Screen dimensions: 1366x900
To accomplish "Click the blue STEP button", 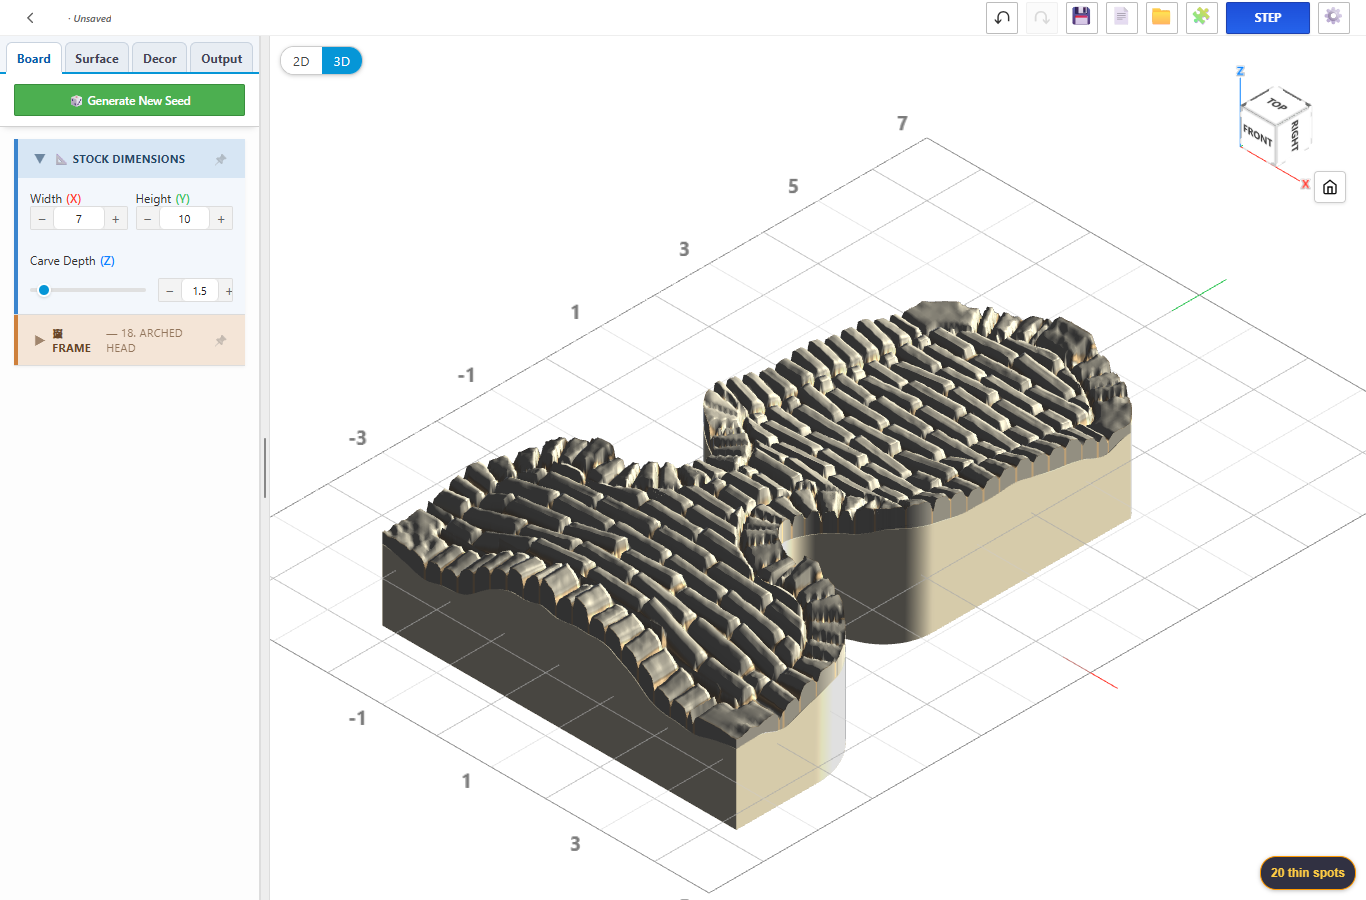I will (x=1268, y=18).
